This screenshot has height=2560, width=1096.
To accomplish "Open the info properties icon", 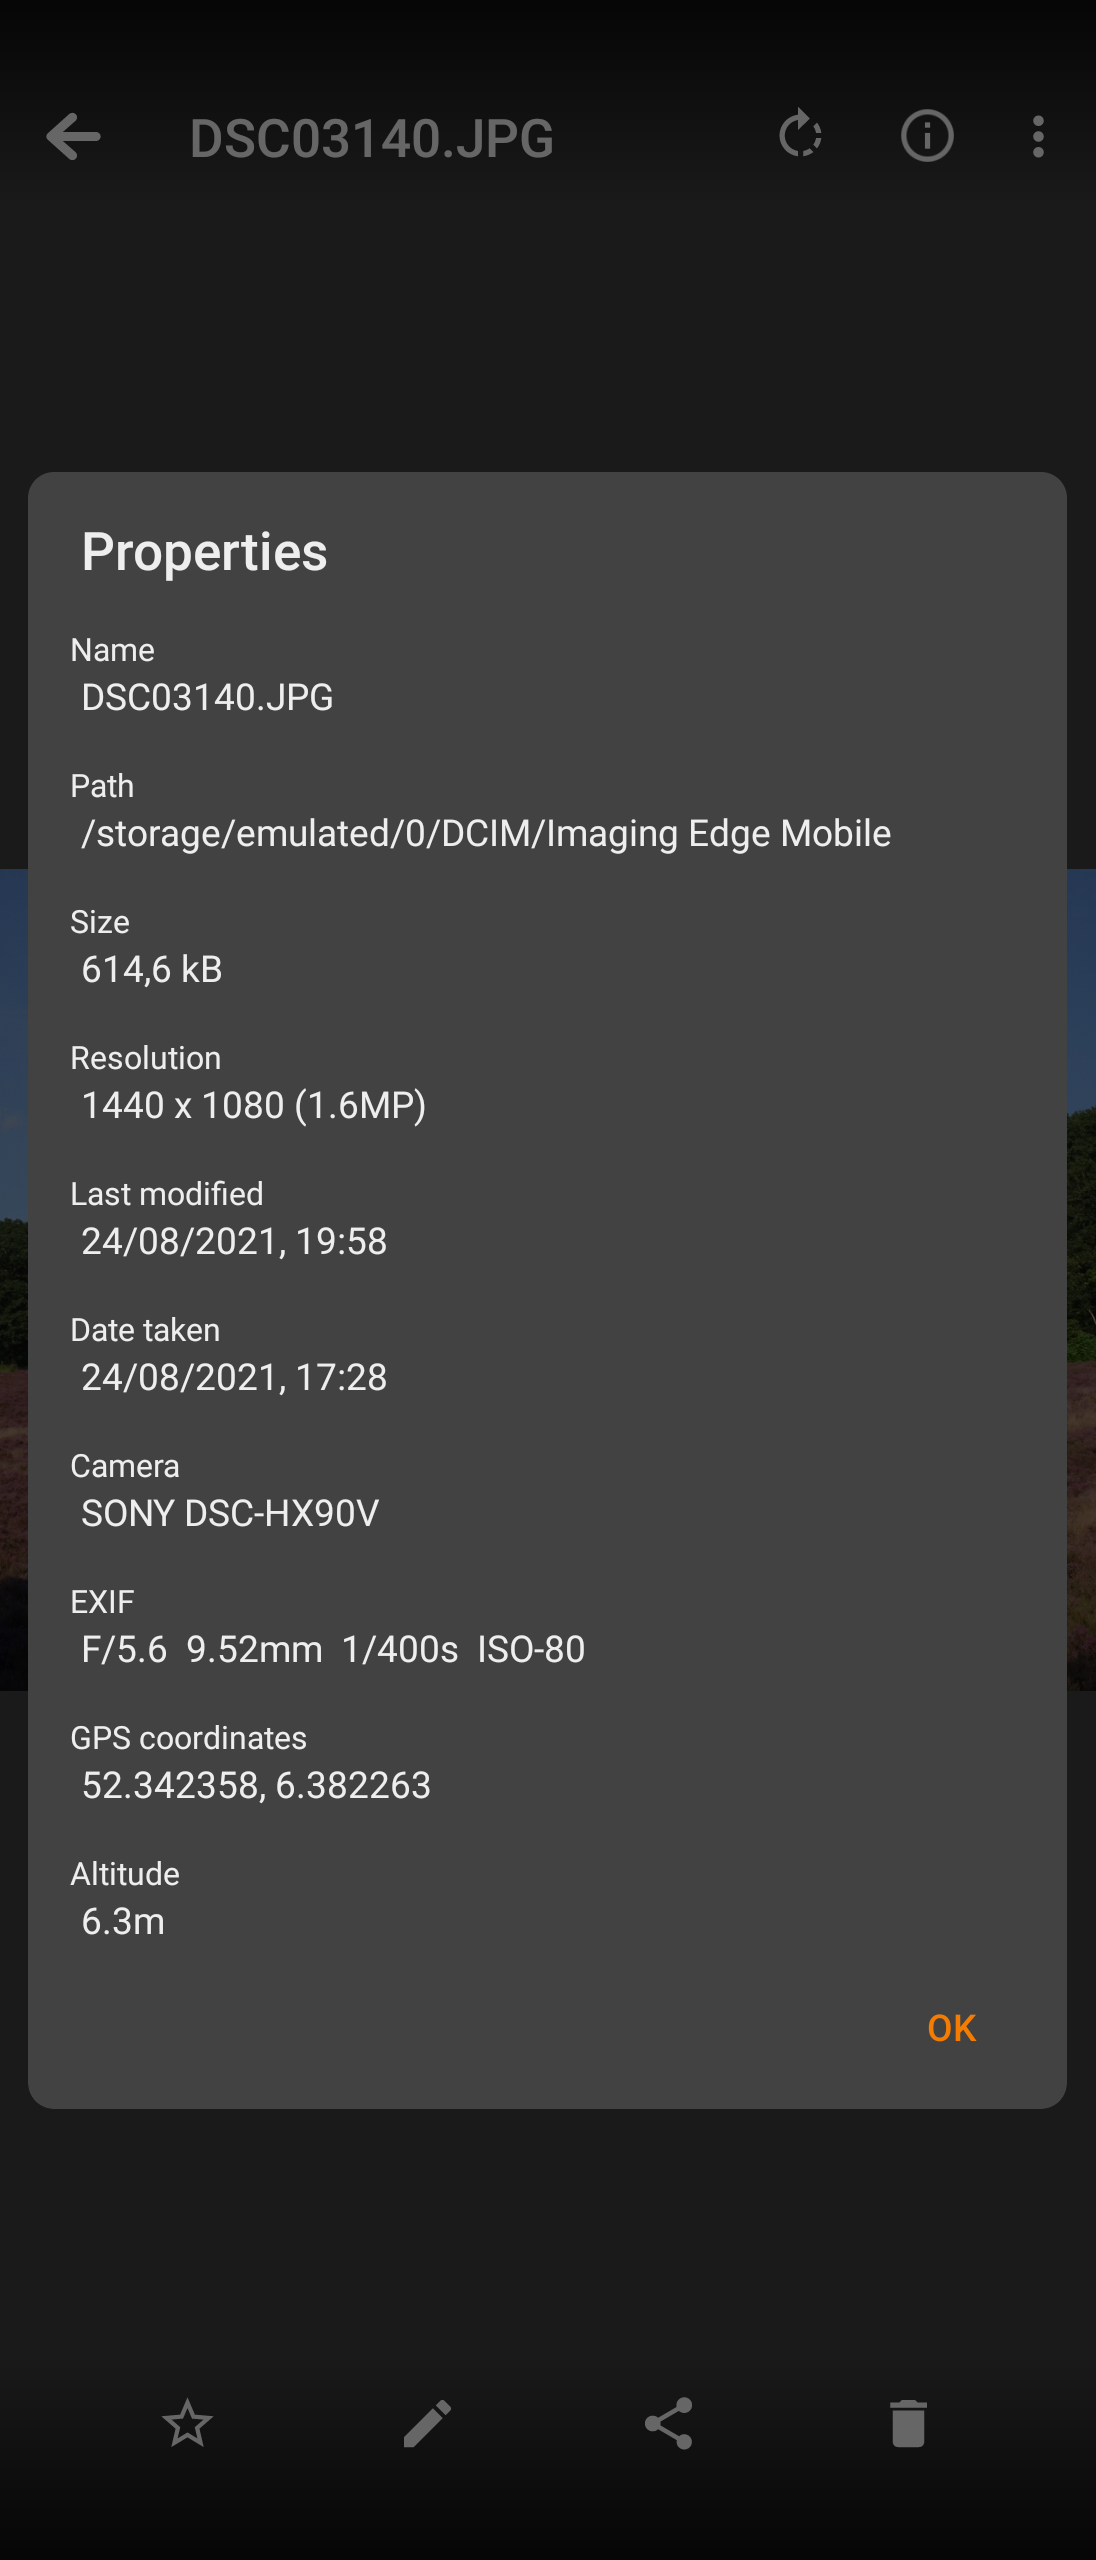I will point(927,136).
